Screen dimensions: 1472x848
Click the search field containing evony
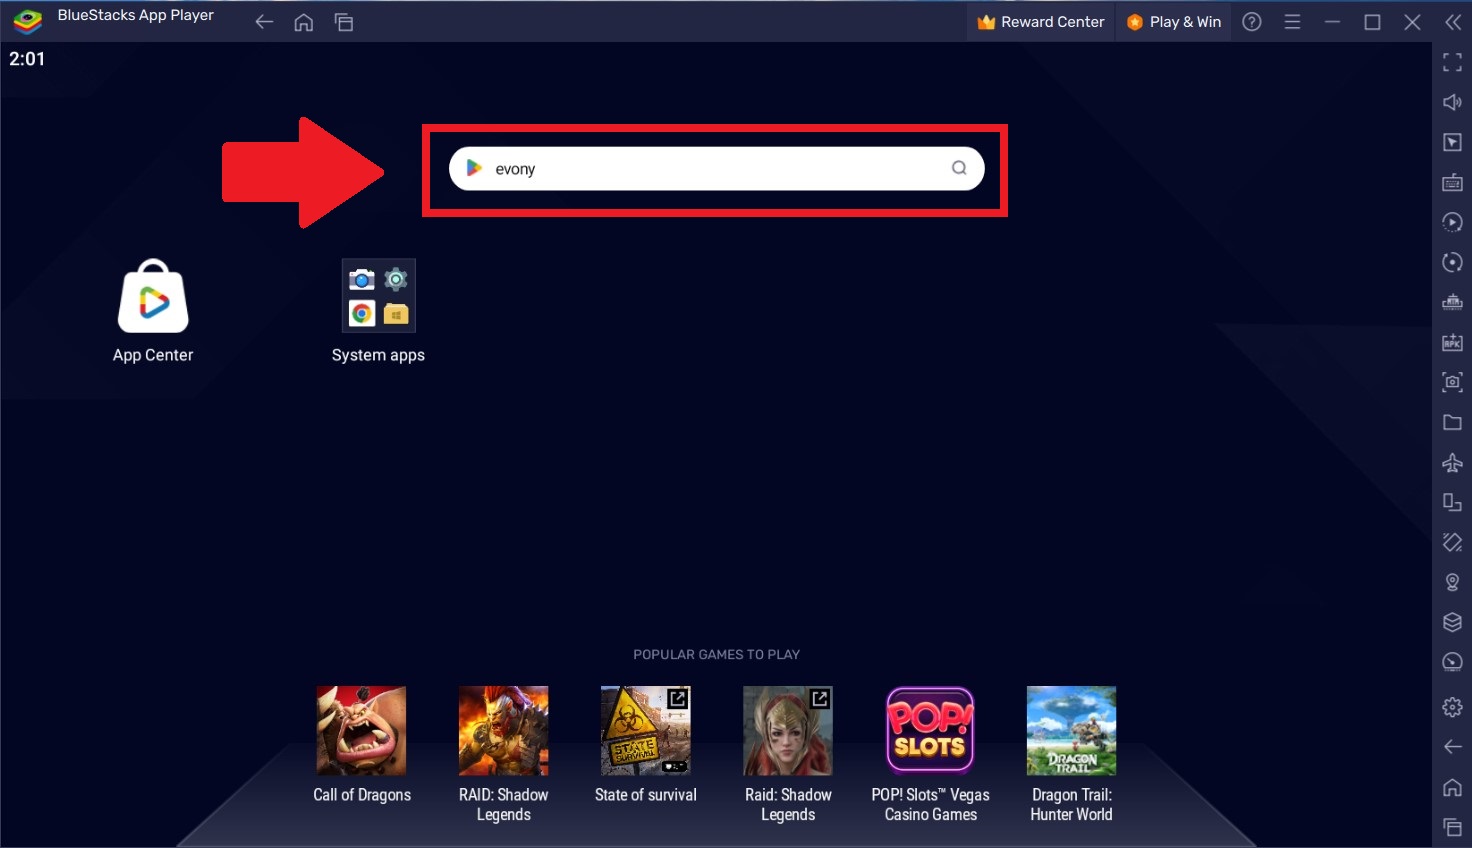pos(716,168)
